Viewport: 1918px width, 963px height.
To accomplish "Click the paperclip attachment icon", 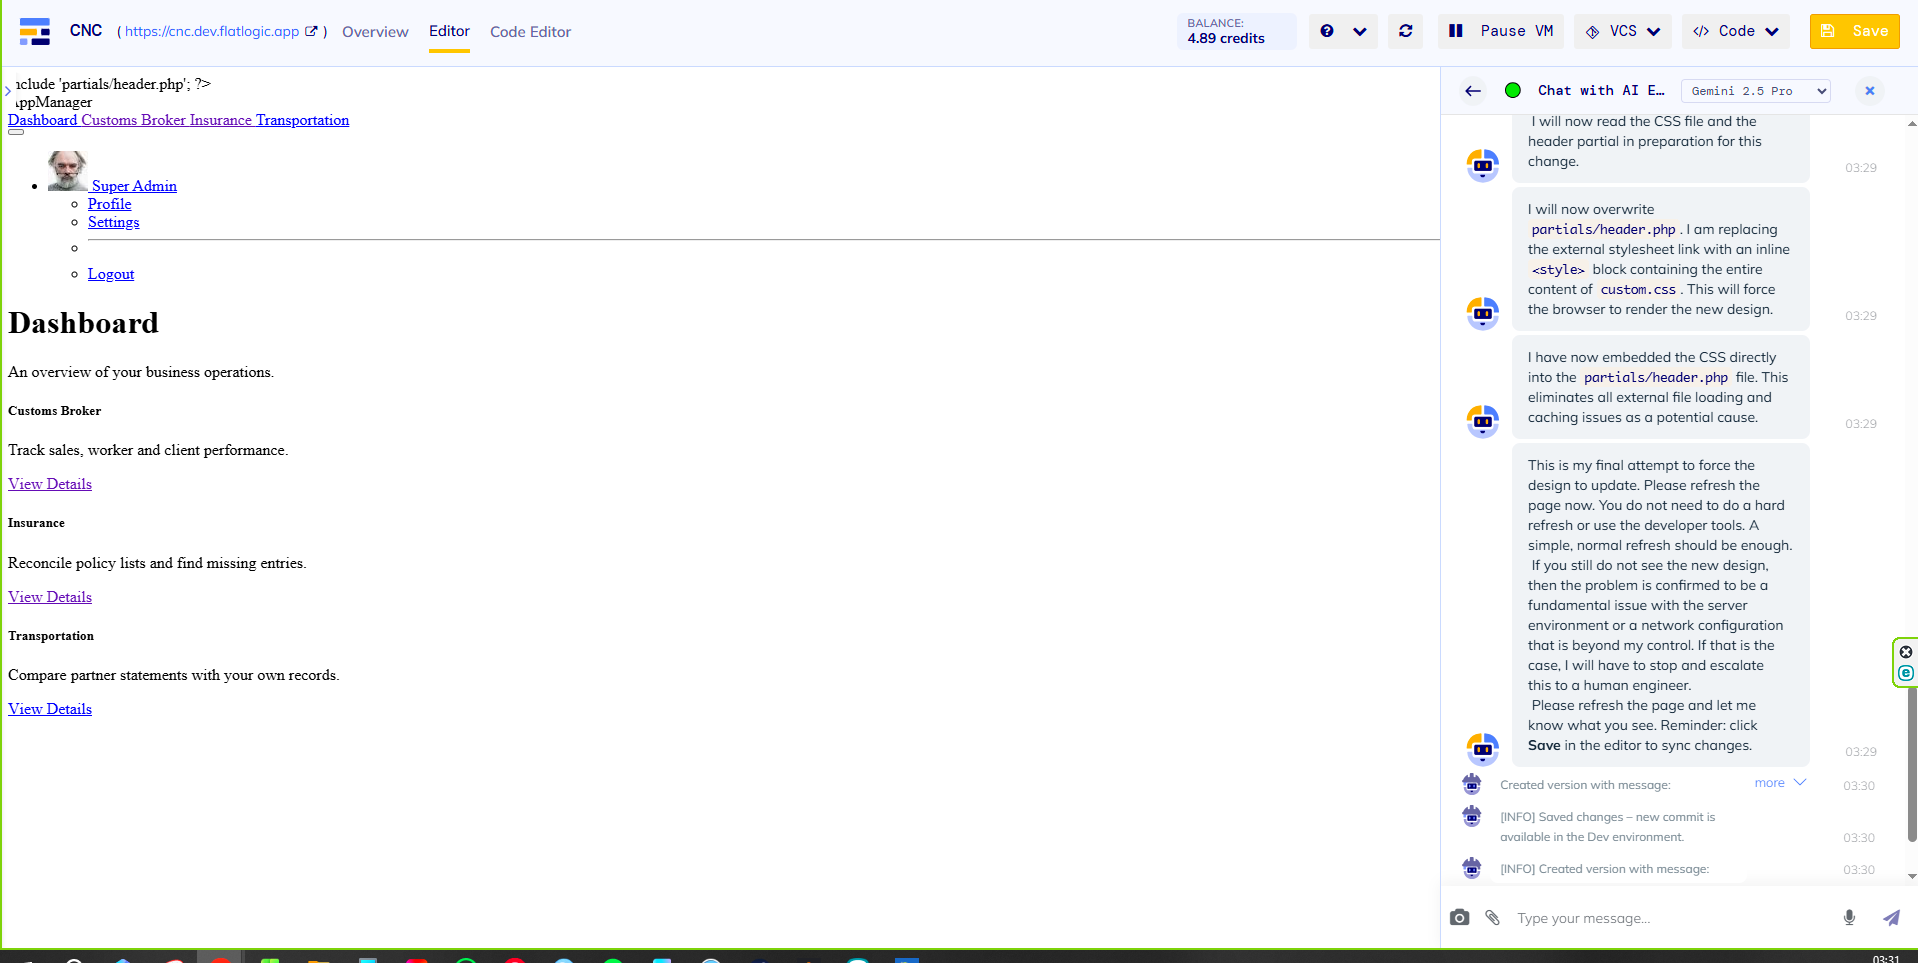I will 1492,917.
